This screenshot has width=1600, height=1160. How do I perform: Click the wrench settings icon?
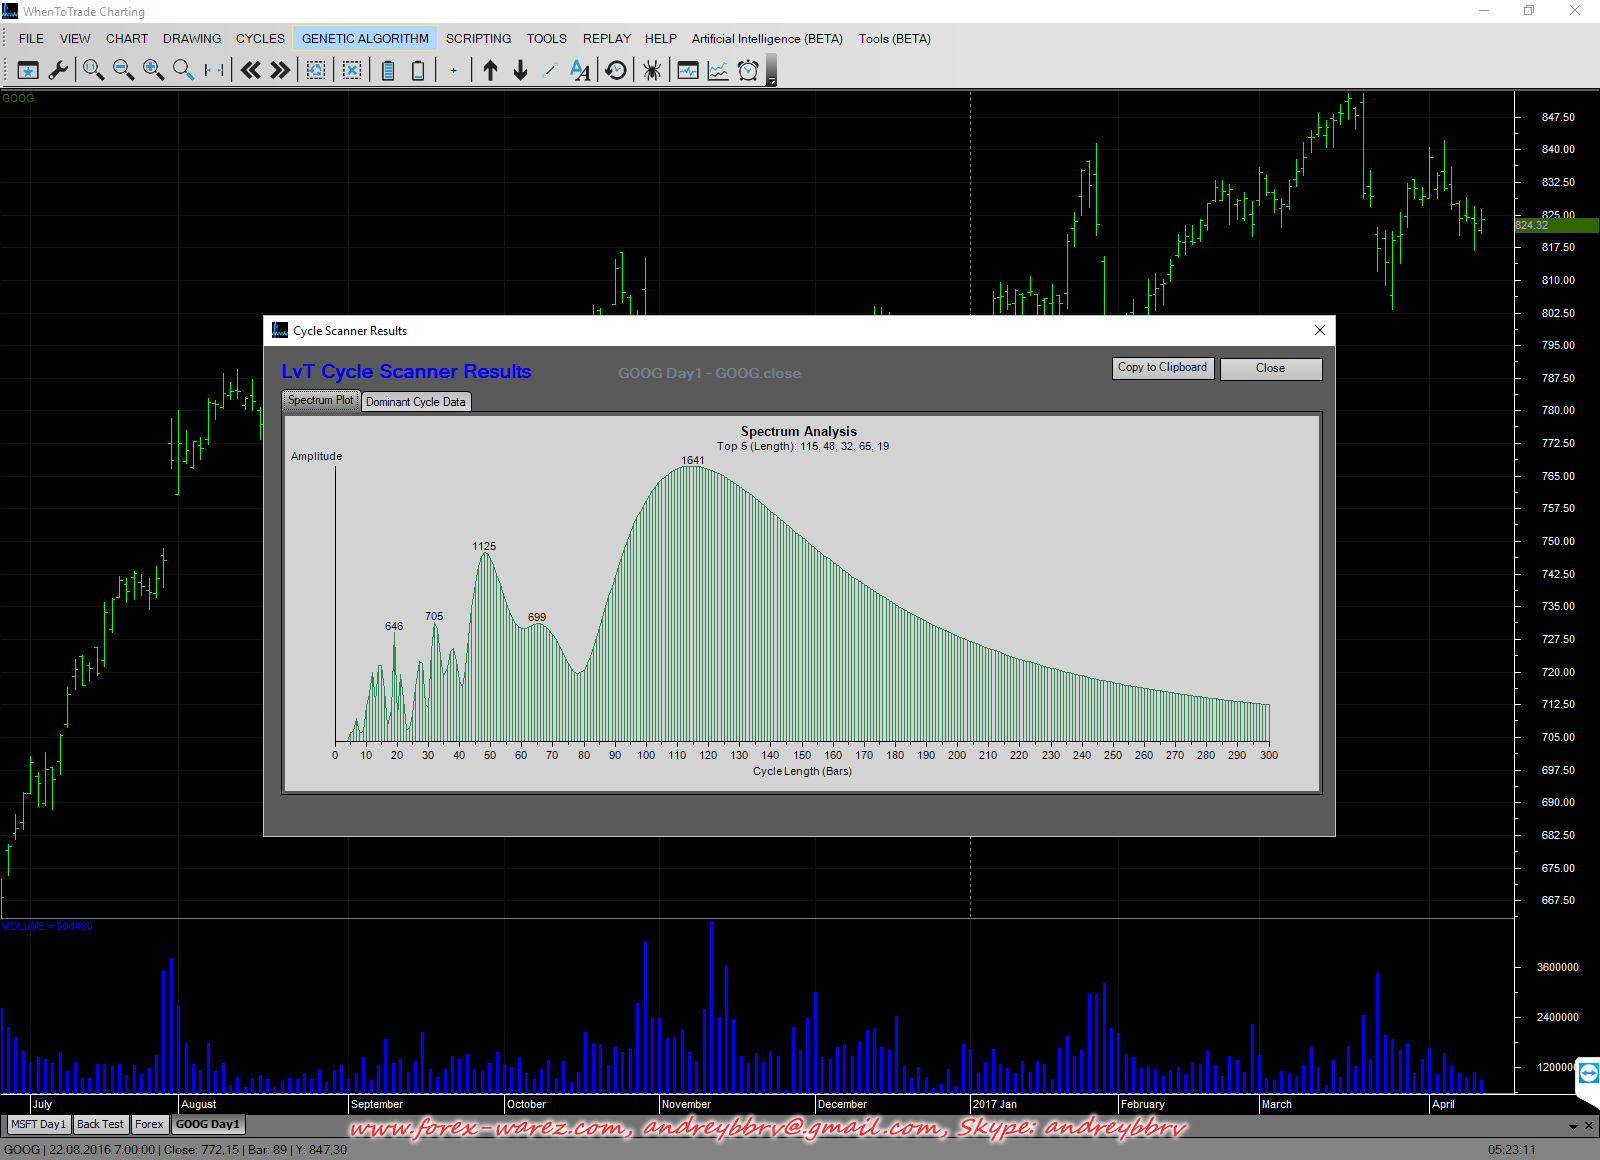click(x=58, y=70)
